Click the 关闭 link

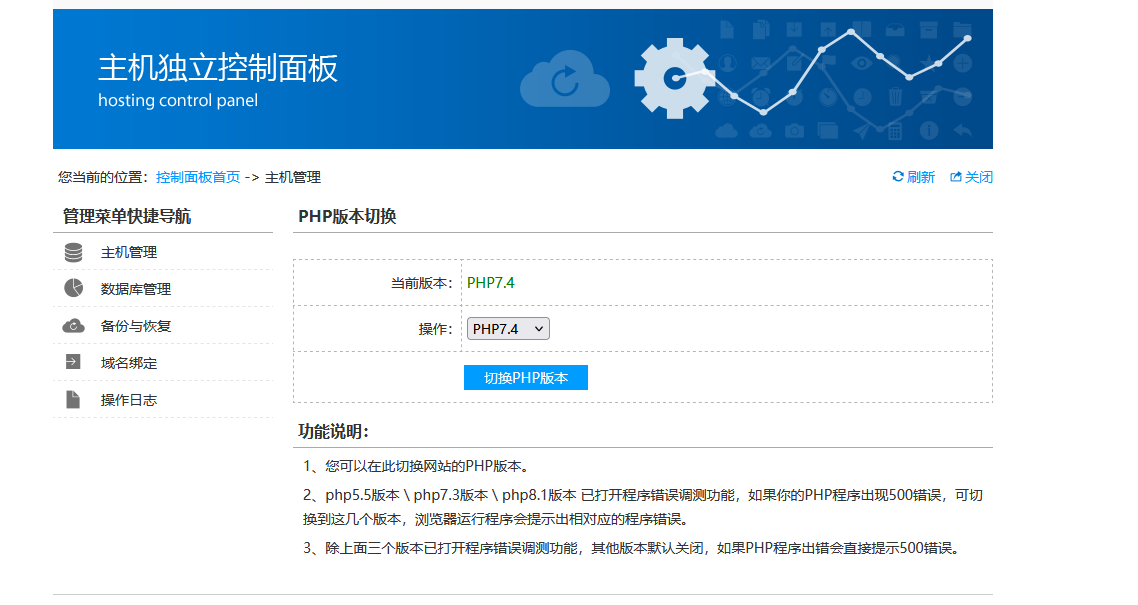click(x=978, y=177)
